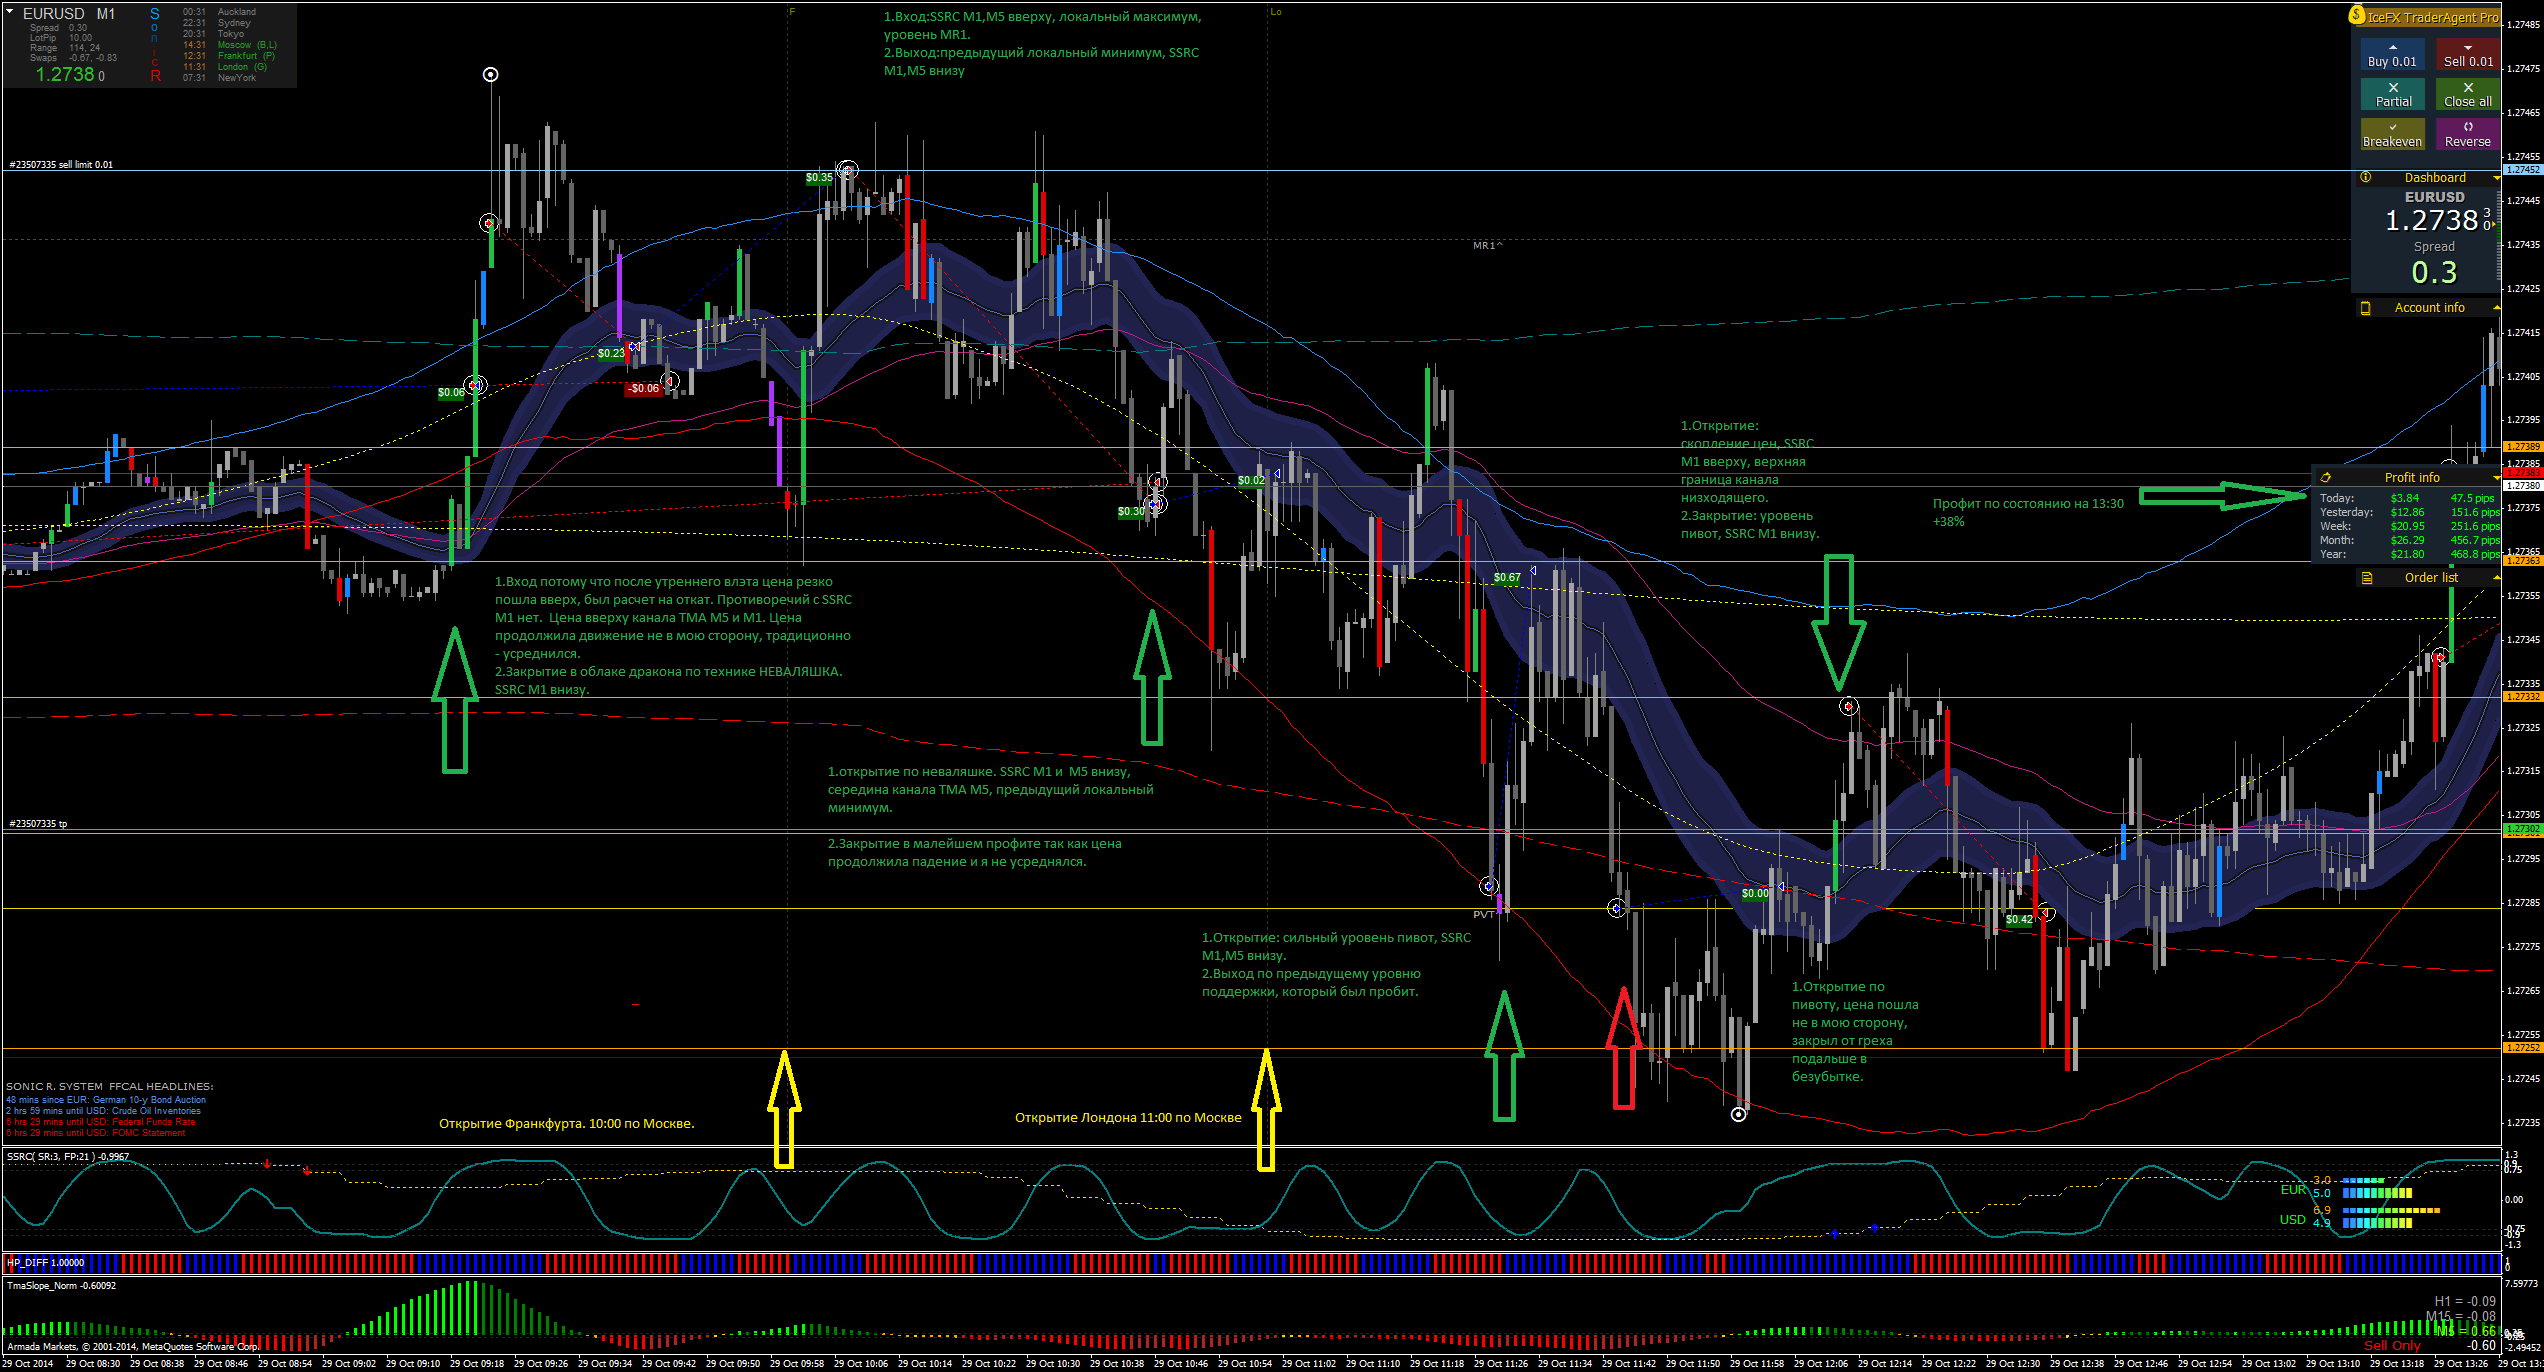
Task: Click the Buy 0.01 button
Action: point(2392,55)
